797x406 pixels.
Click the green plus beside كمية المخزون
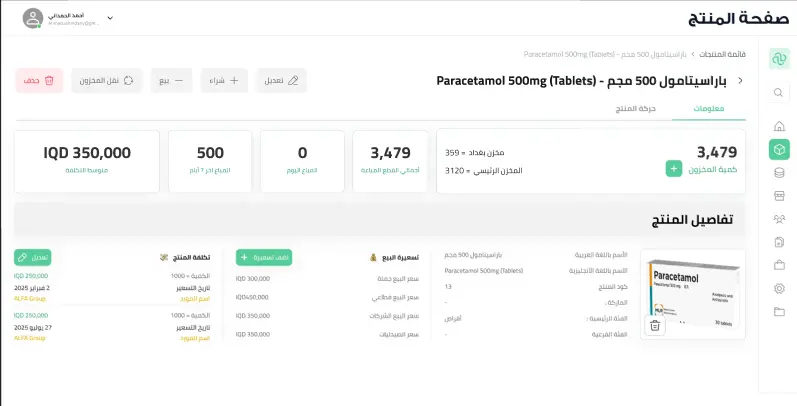point(674,169)
